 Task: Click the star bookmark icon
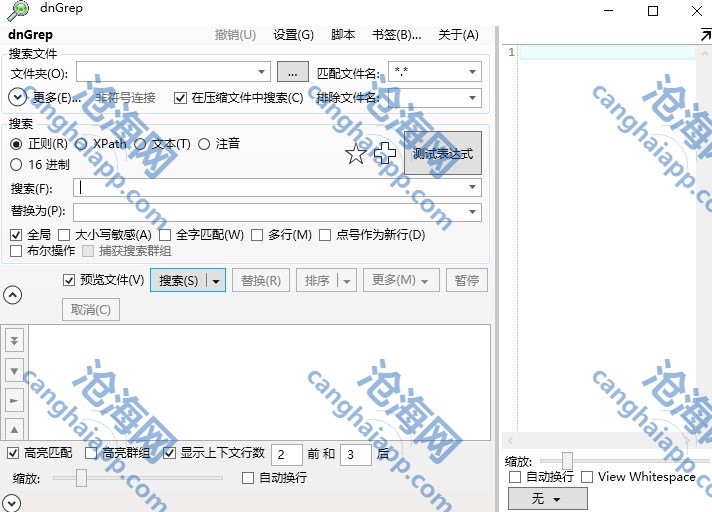[356, 153]
